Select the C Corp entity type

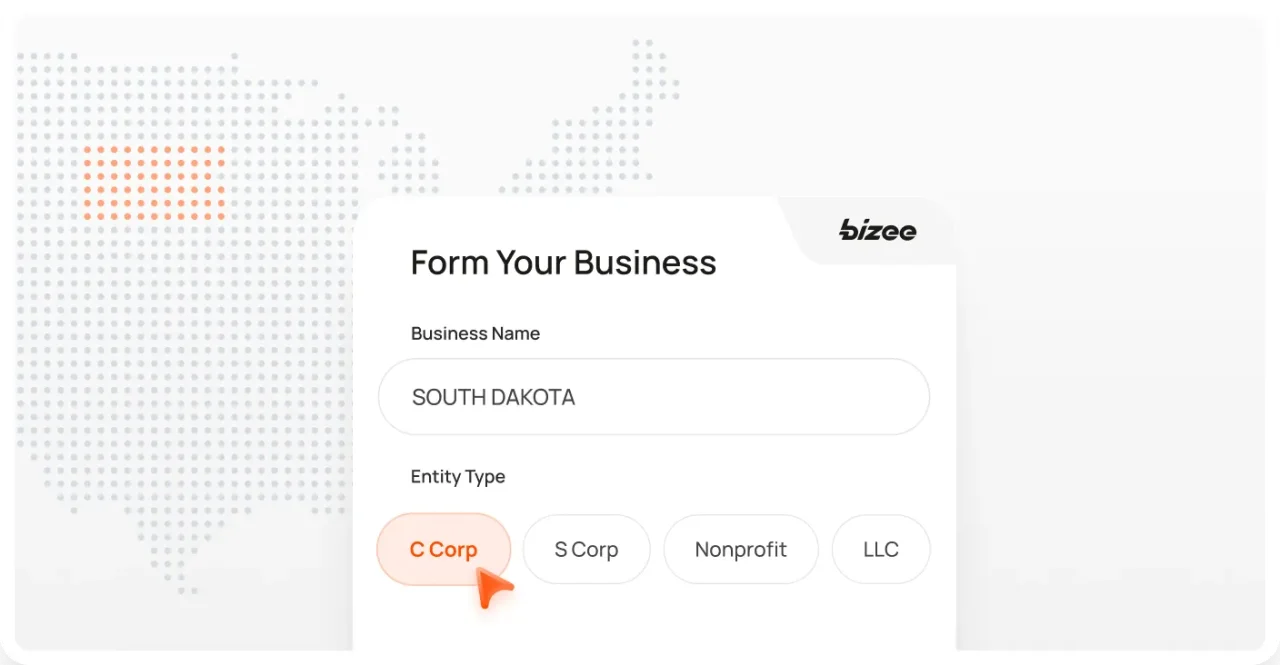[x=443, y=549]
